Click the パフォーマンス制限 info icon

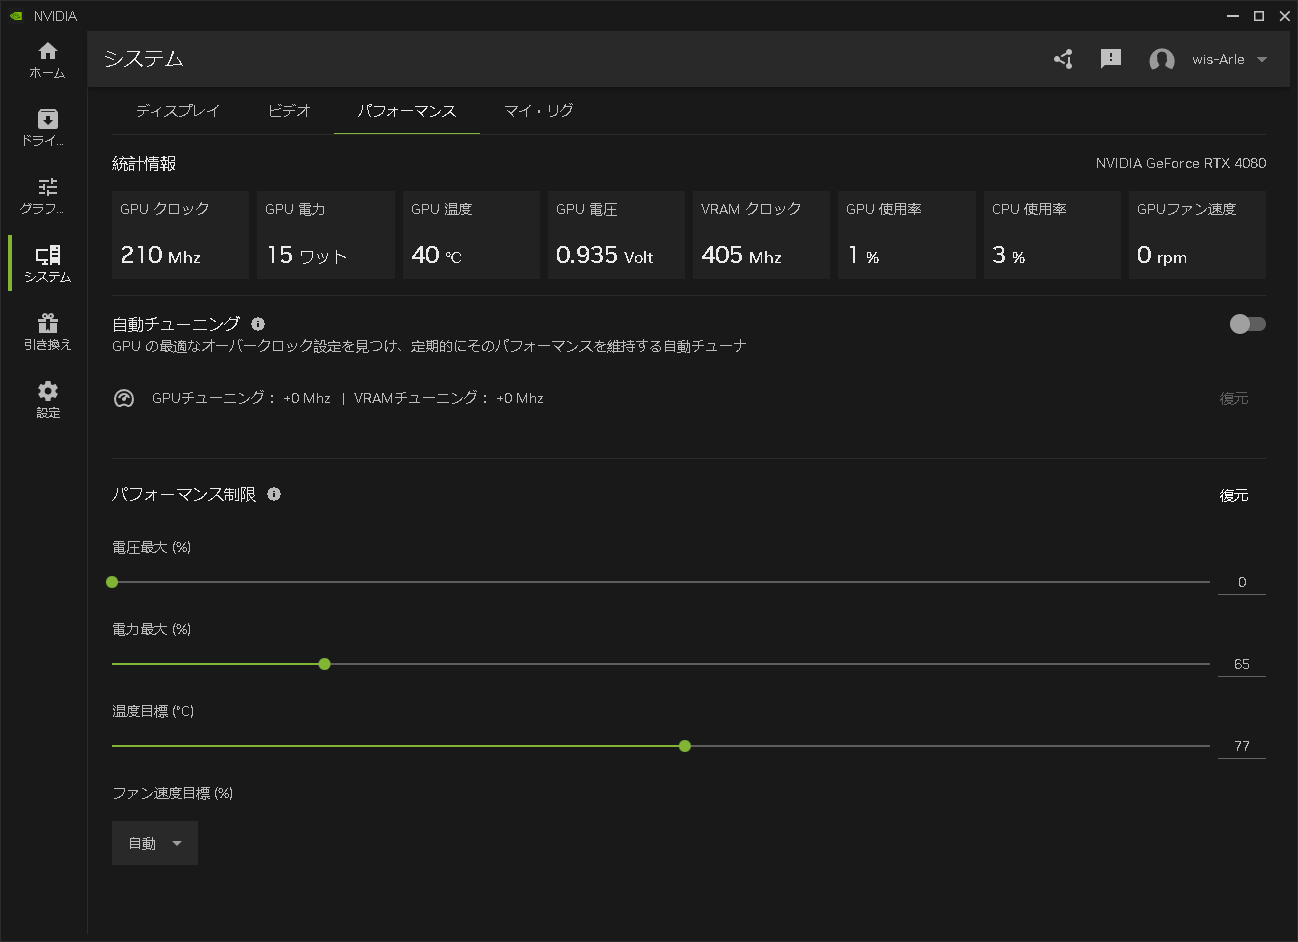click(x=273, y=494)
